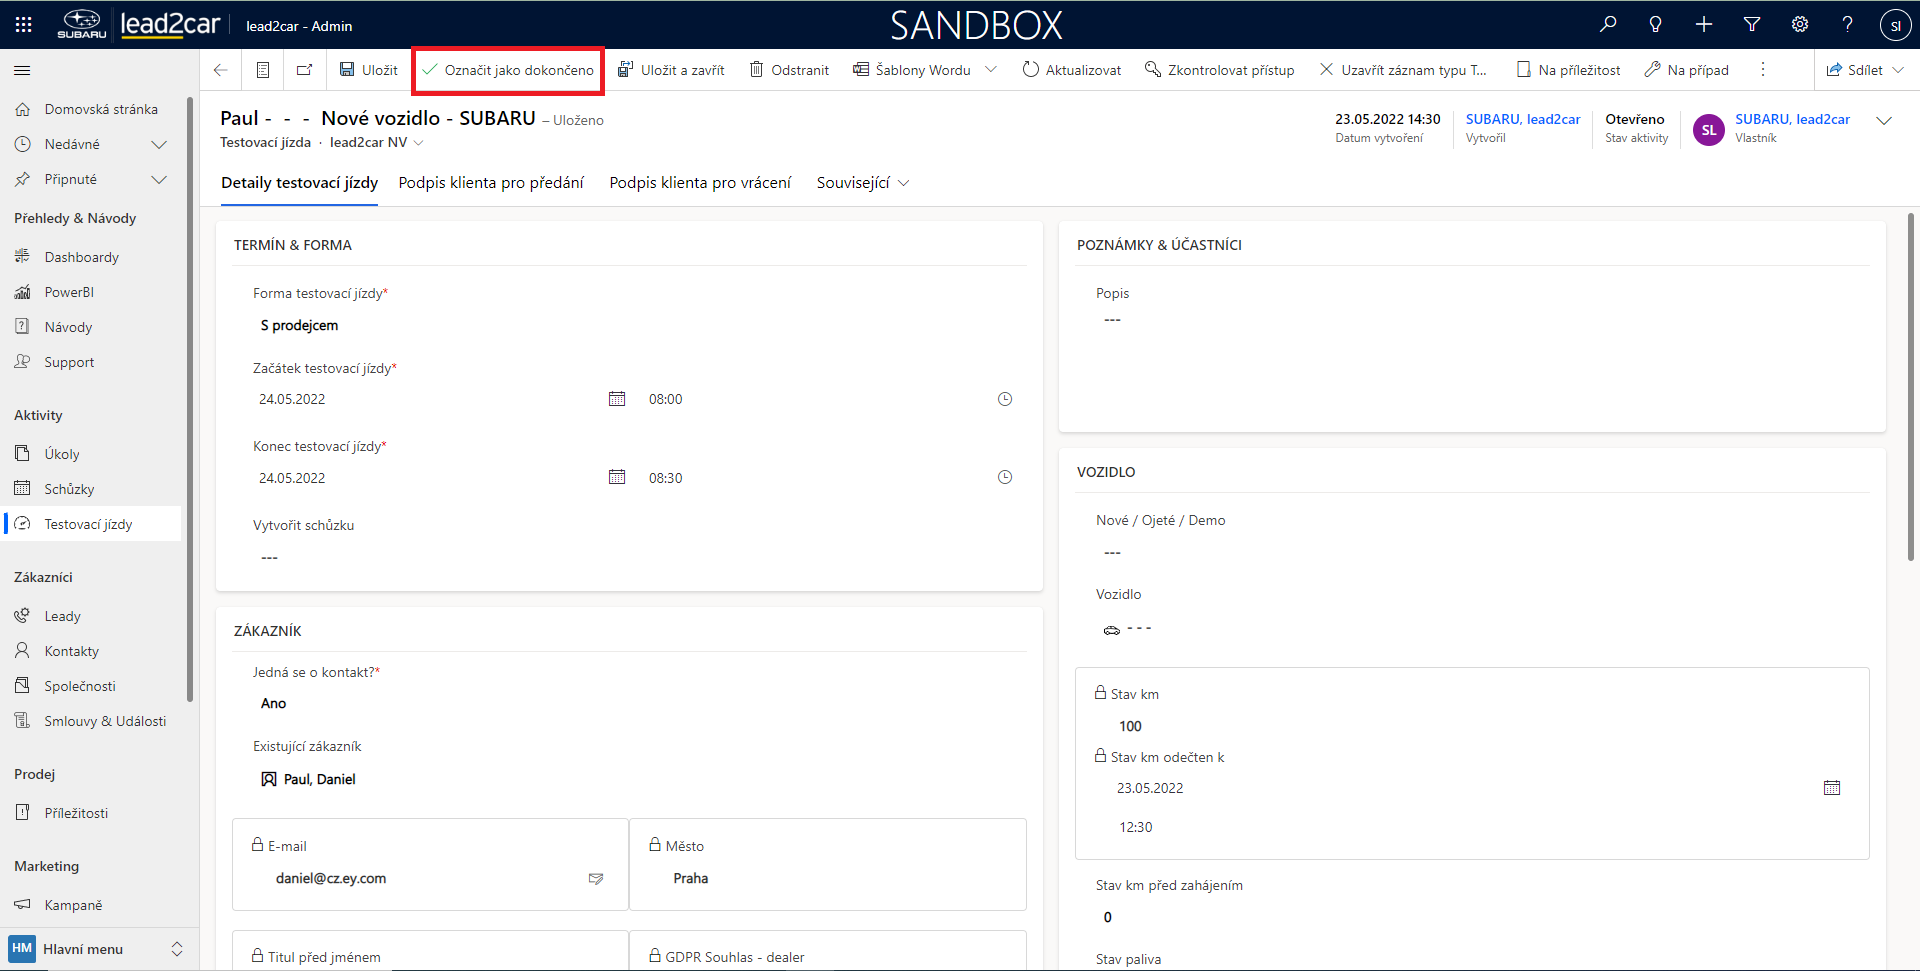Viewport: 1920px width, 971px height.
Task: Open the Paul, Daniel customer link
Action: (319, 779)
